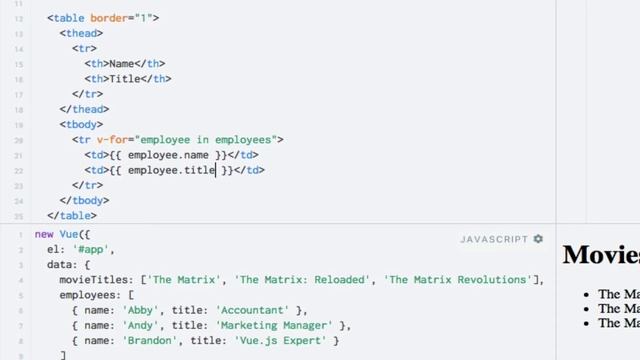Click line number 22 in HTML gutter
This screenshot has height=360, width=640.
point(18,171)
